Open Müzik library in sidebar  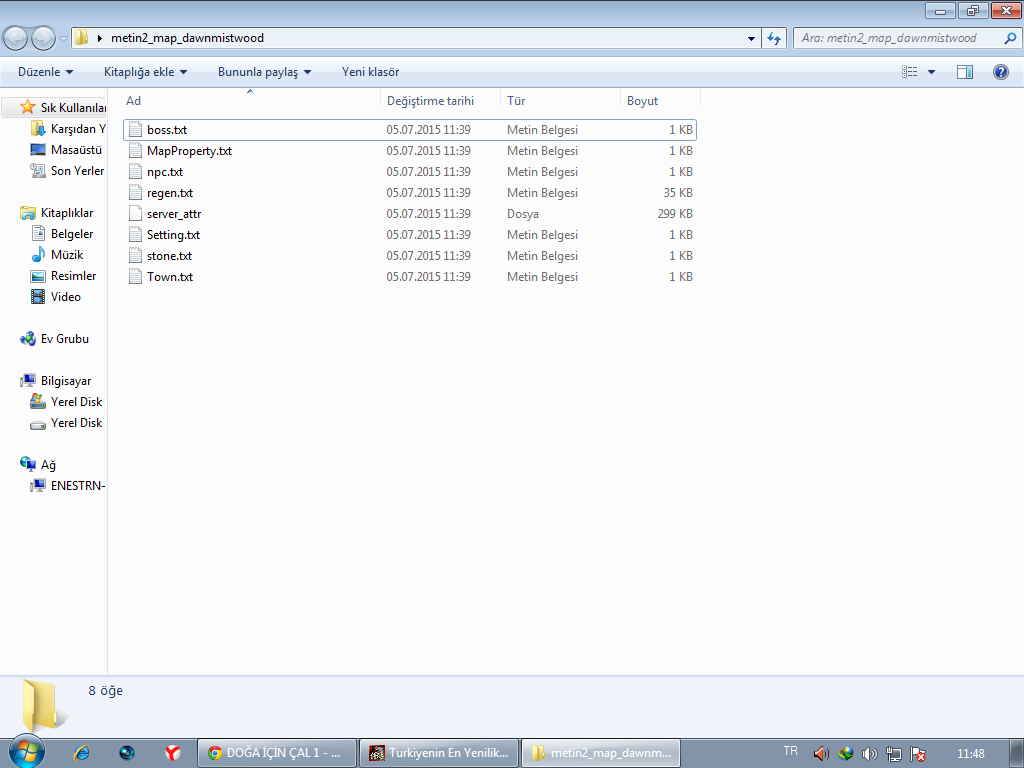coord(57,255)
